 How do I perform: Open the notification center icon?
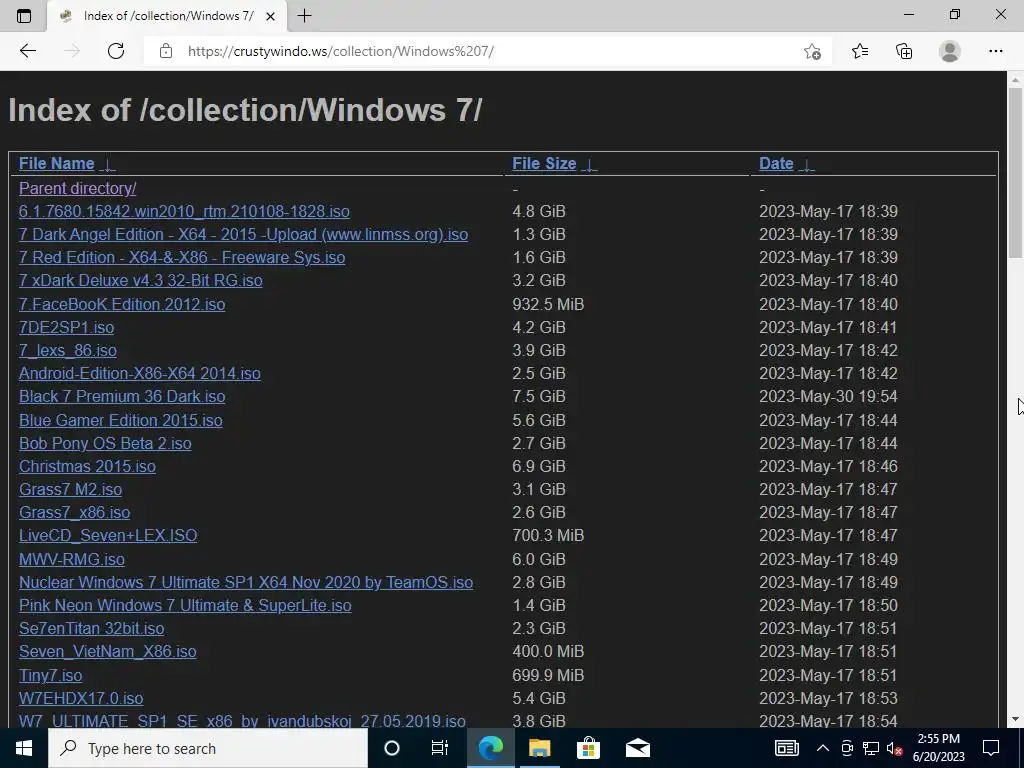991,748
